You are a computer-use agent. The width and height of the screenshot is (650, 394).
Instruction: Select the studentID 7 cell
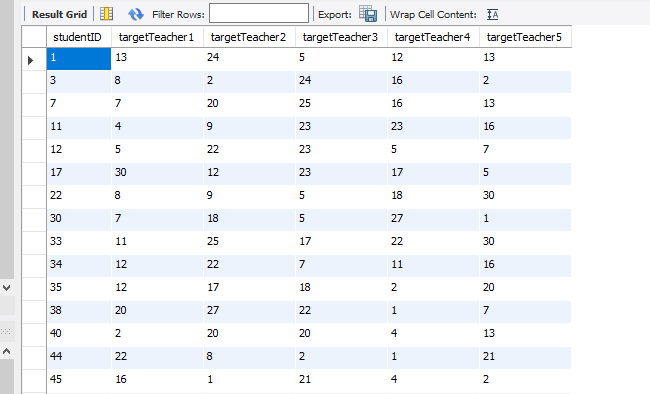coord(79,104)
